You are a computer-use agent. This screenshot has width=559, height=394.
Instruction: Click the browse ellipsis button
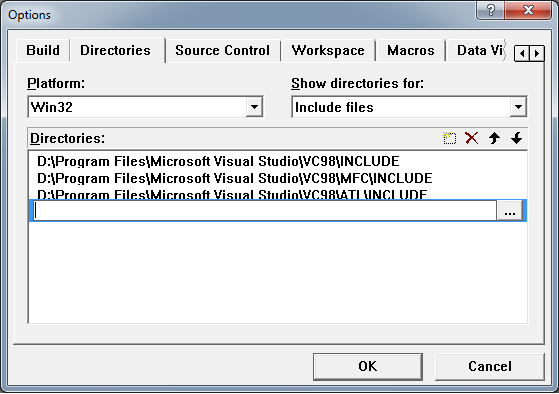coord(510,211)
